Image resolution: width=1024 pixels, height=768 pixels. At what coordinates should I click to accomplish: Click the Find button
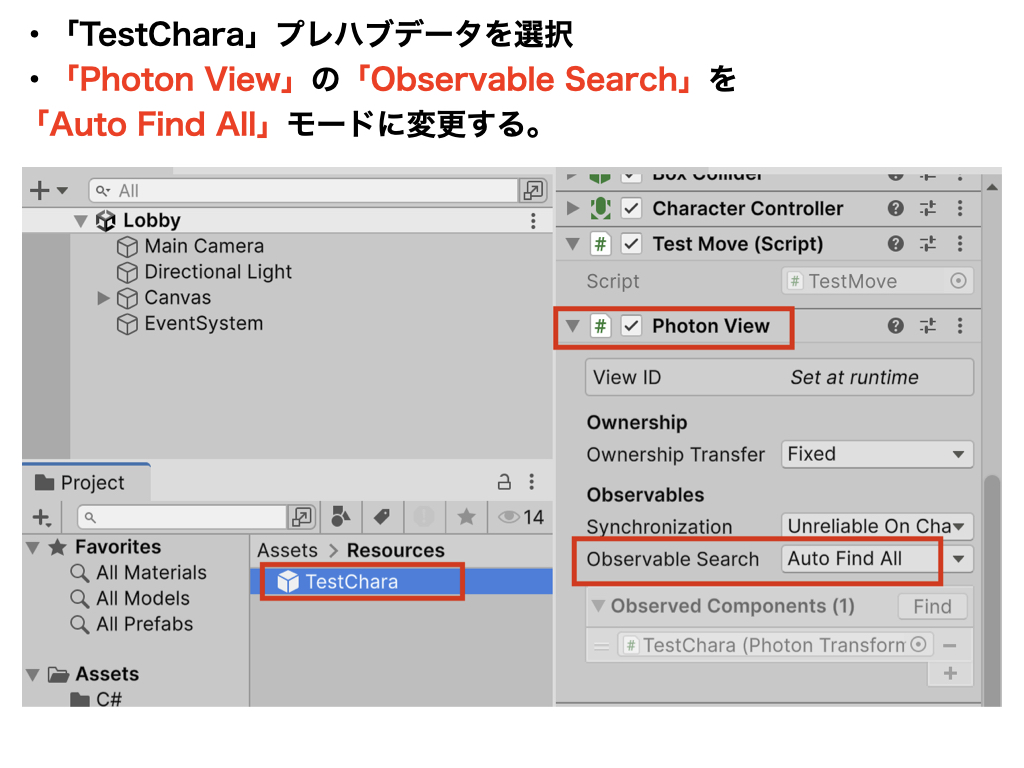click(x=932, y=606)
